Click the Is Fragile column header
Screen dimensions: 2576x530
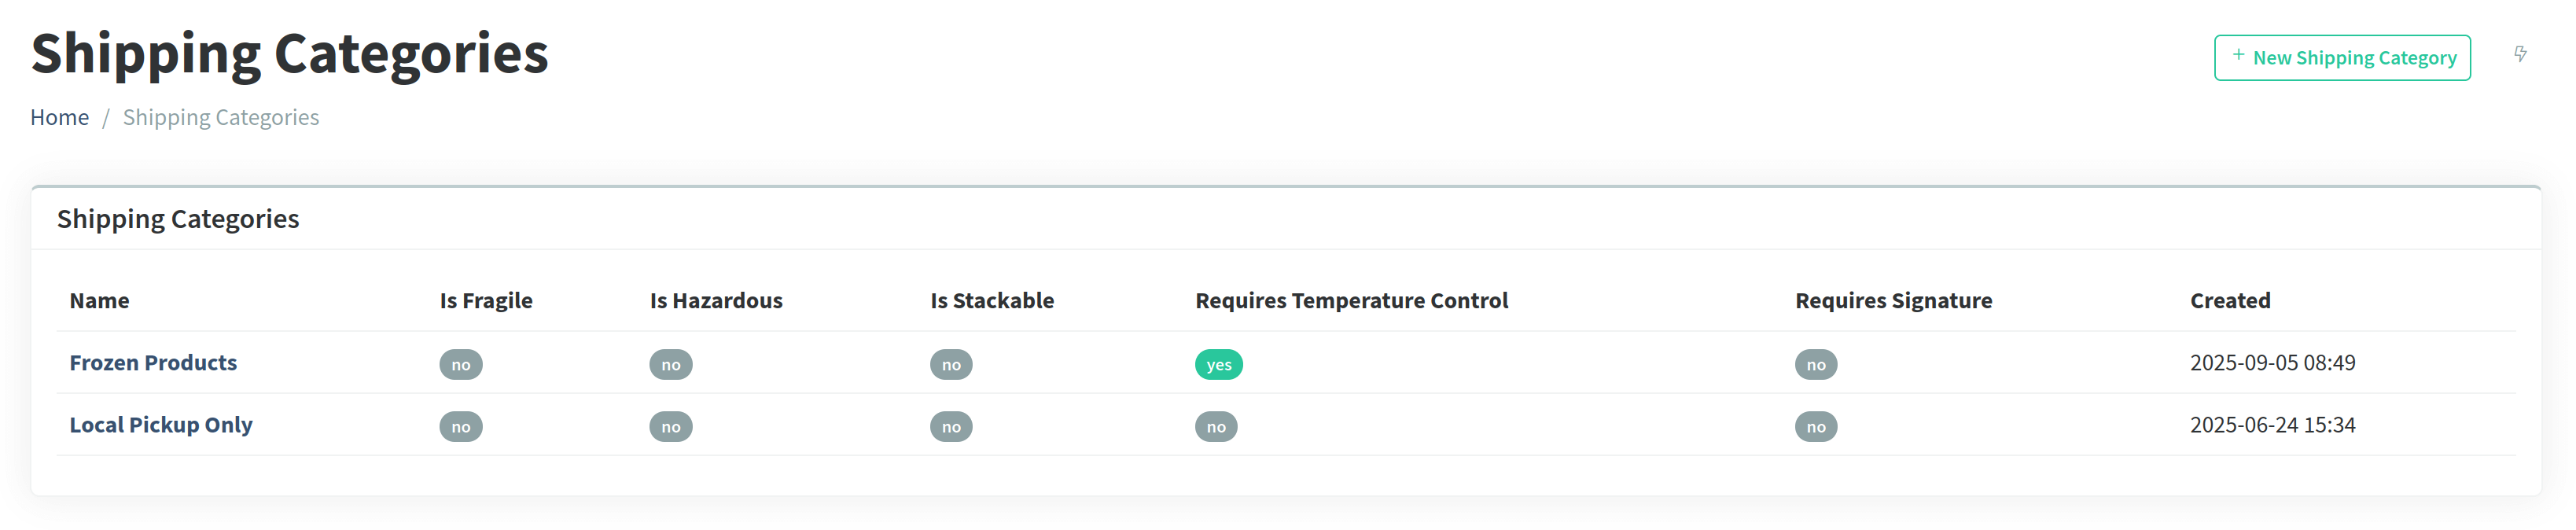[x=486, y=301]
